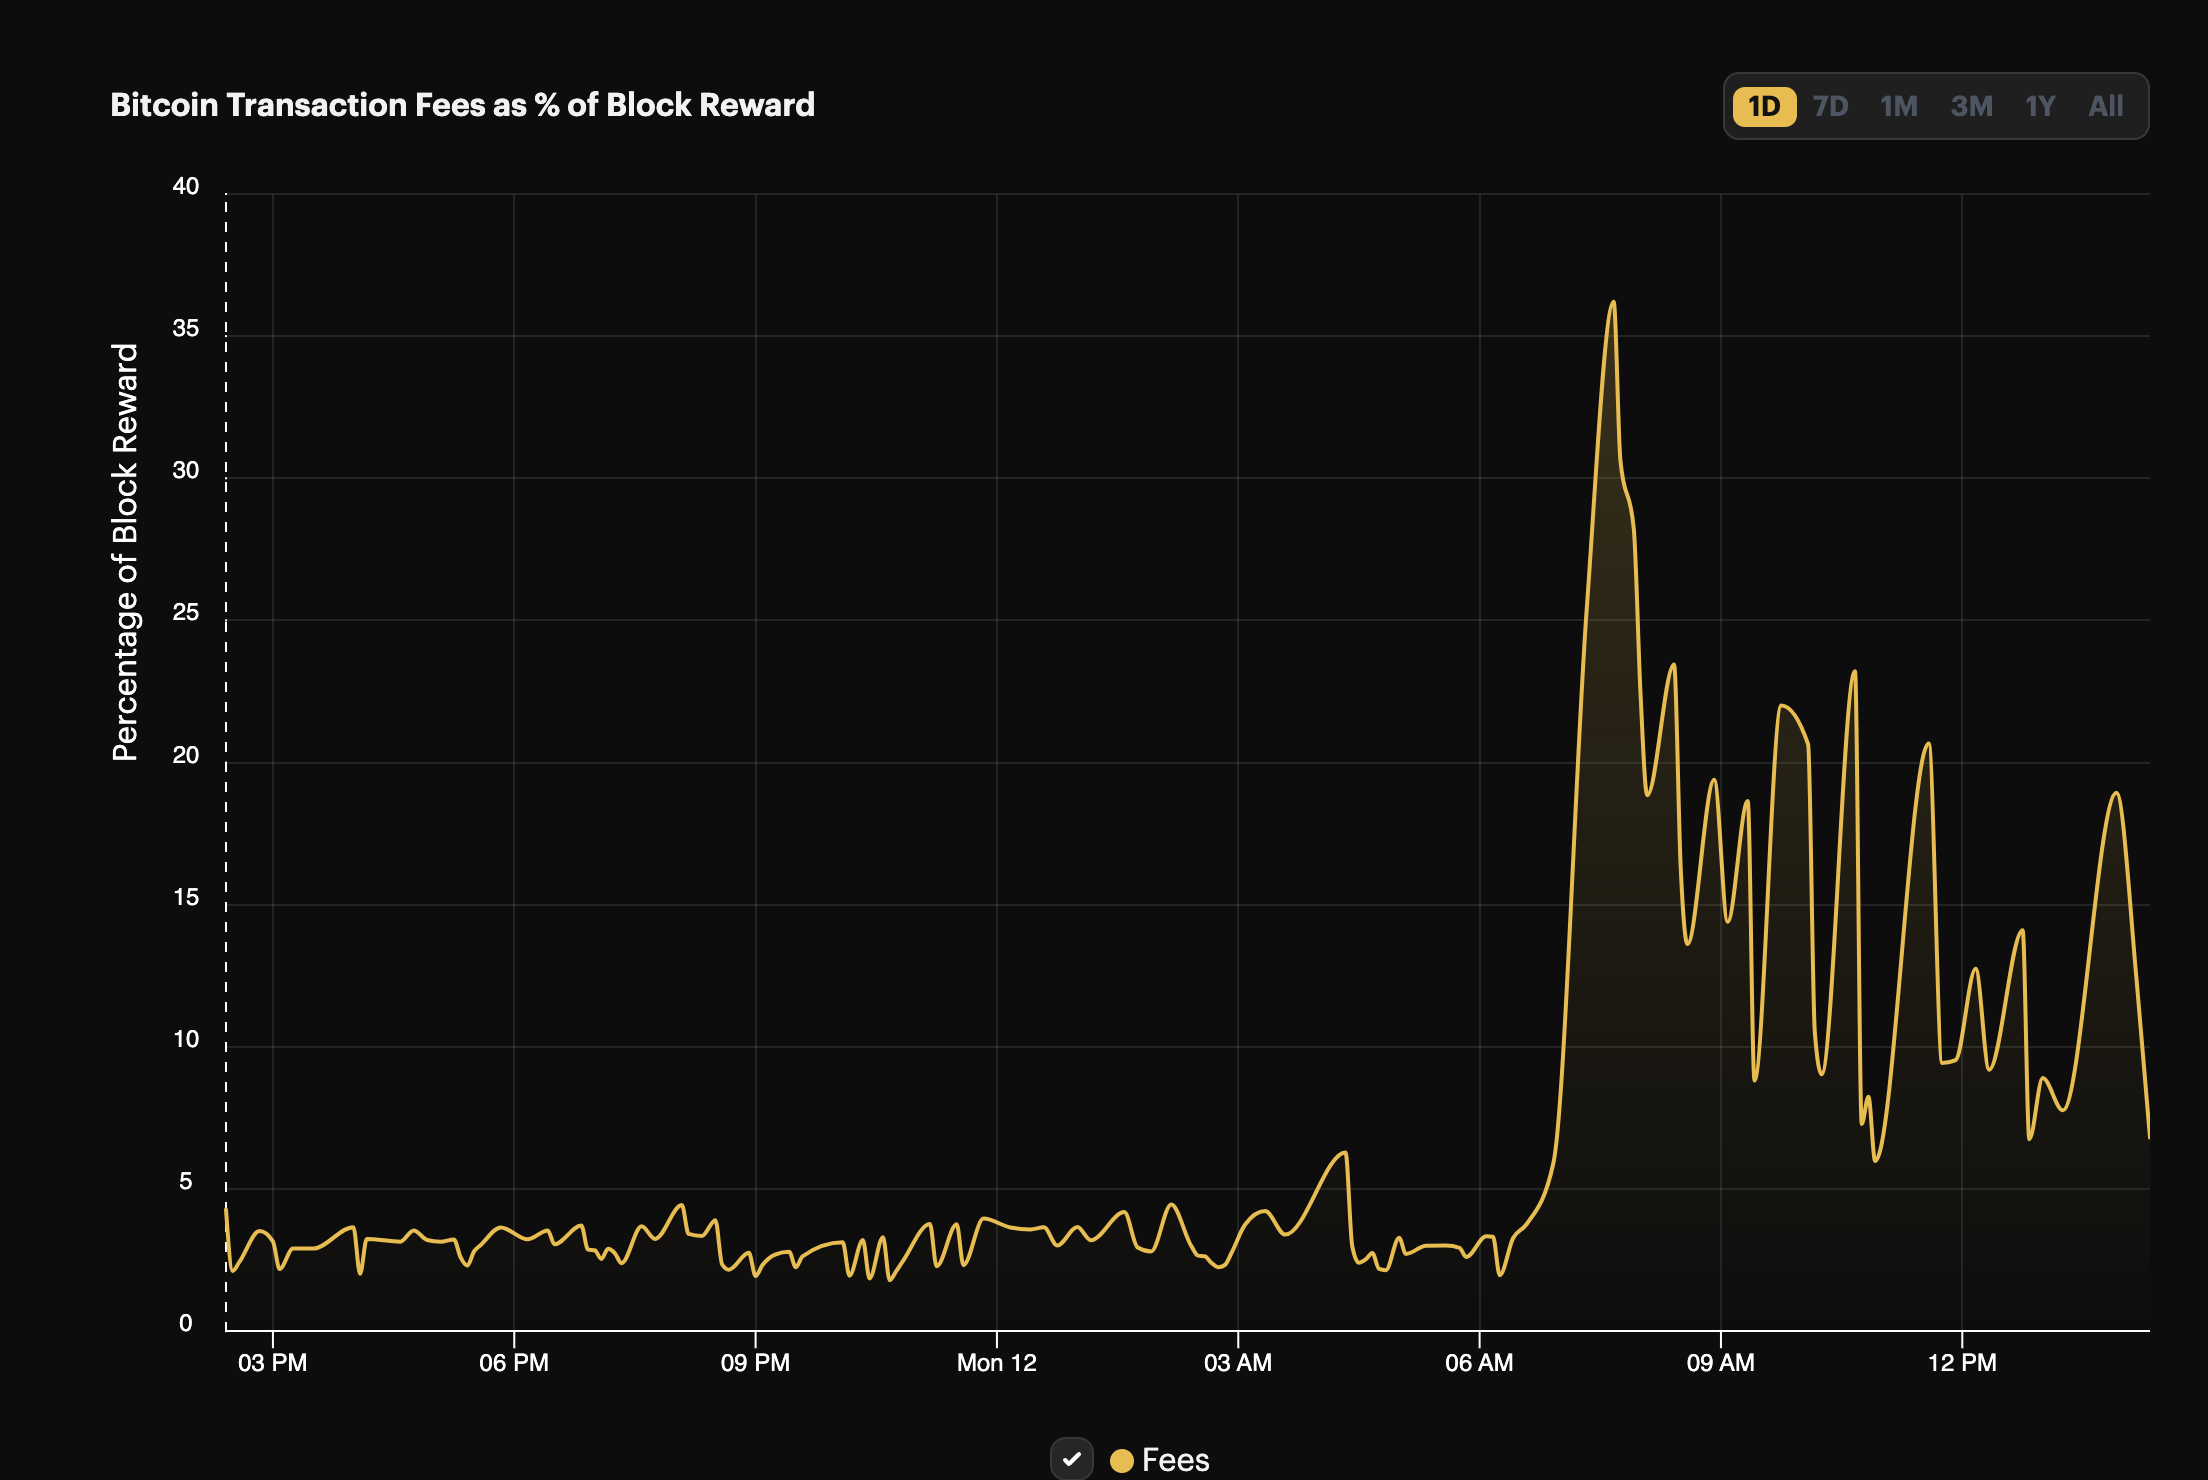This screenshot has height=1480, width=2208.
Task: Select the 1Y time range
Action: [x=2039, y=106]
